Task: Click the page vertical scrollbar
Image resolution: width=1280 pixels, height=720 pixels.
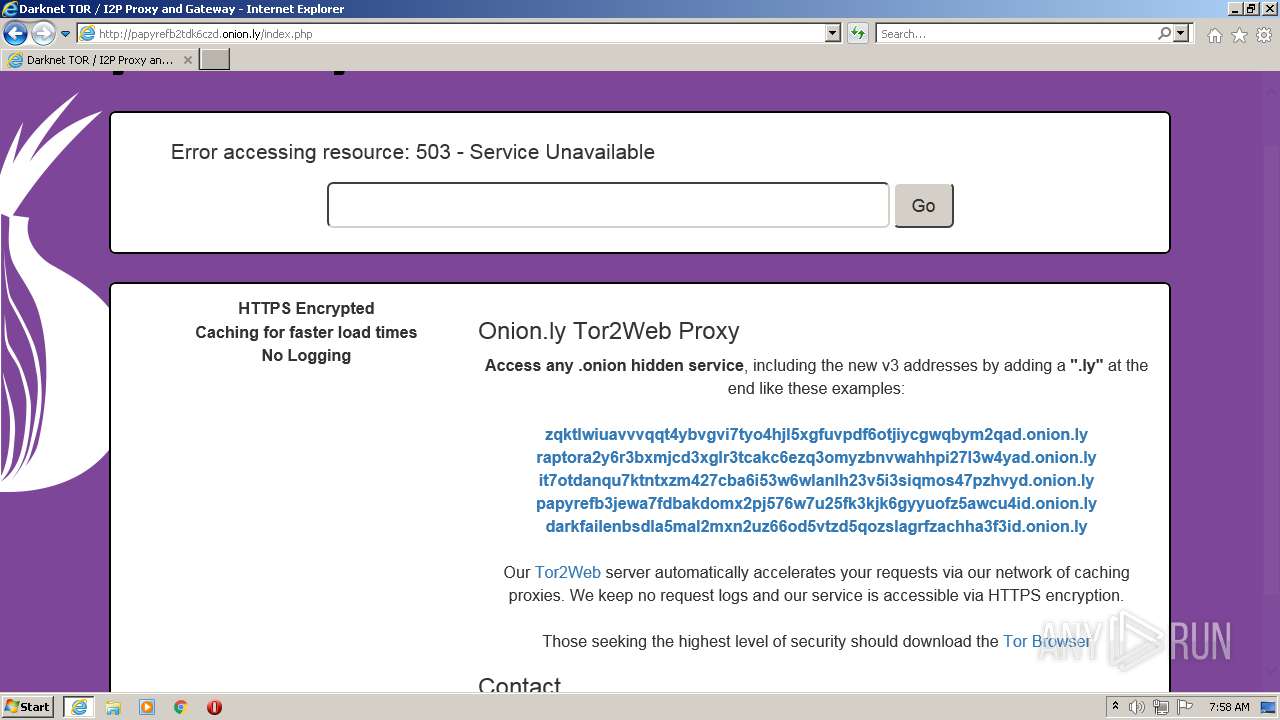Action: (x=1272, y=380)
